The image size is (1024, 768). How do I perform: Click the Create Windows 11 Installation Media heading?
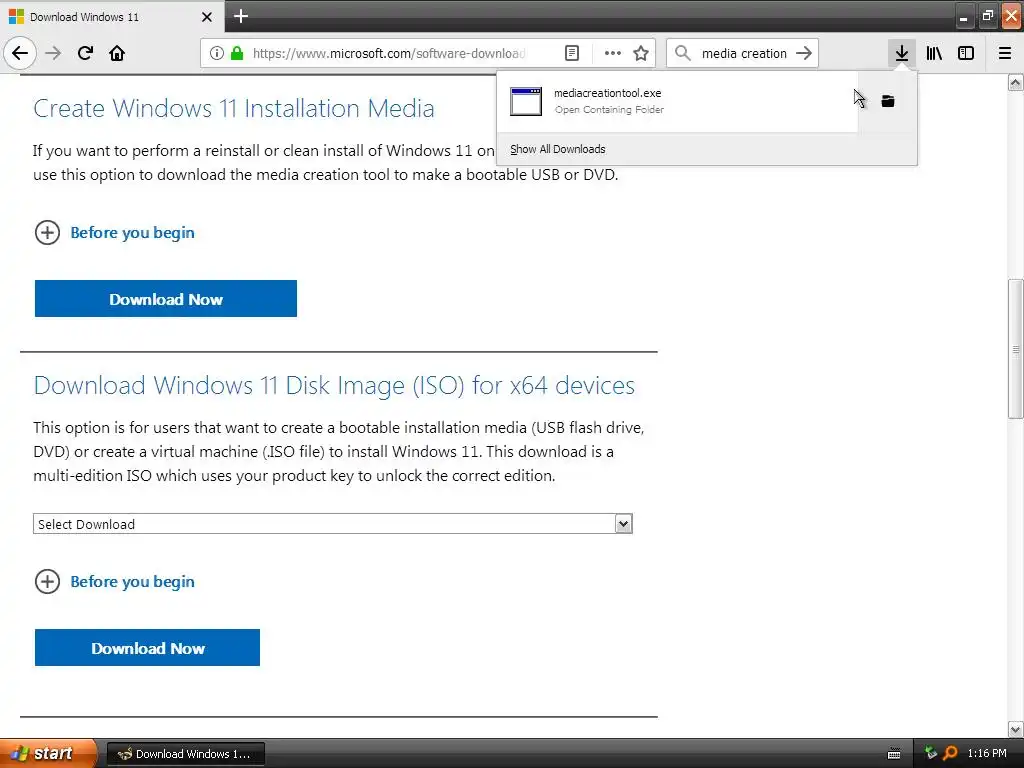234,108
